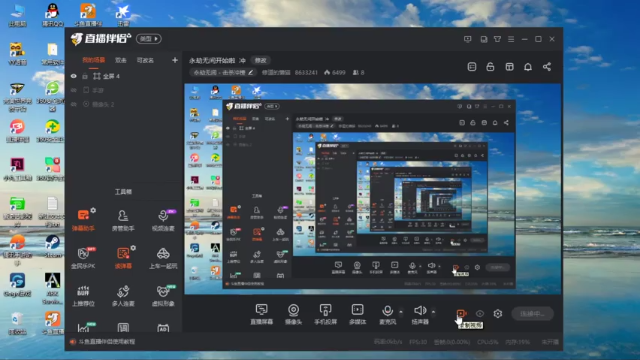640x360 pixels.
Task: Click the chat icon in the title bar
Action: coord(468,39)
